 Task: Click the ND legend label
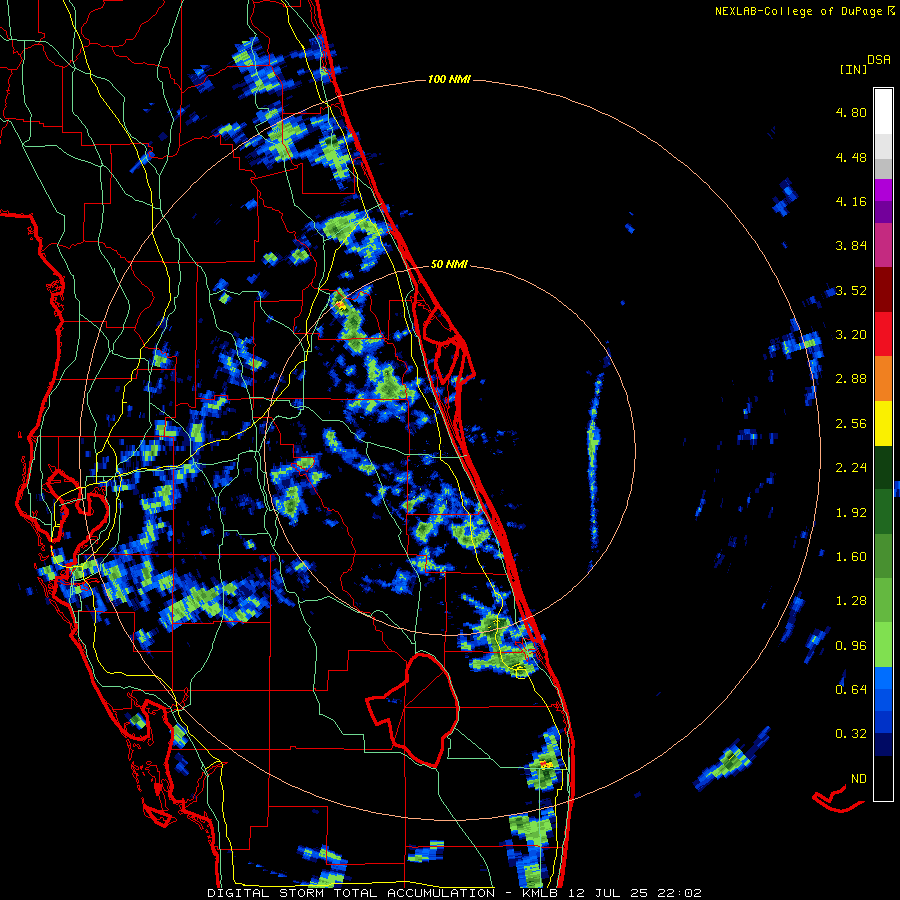tap(859, 779)
